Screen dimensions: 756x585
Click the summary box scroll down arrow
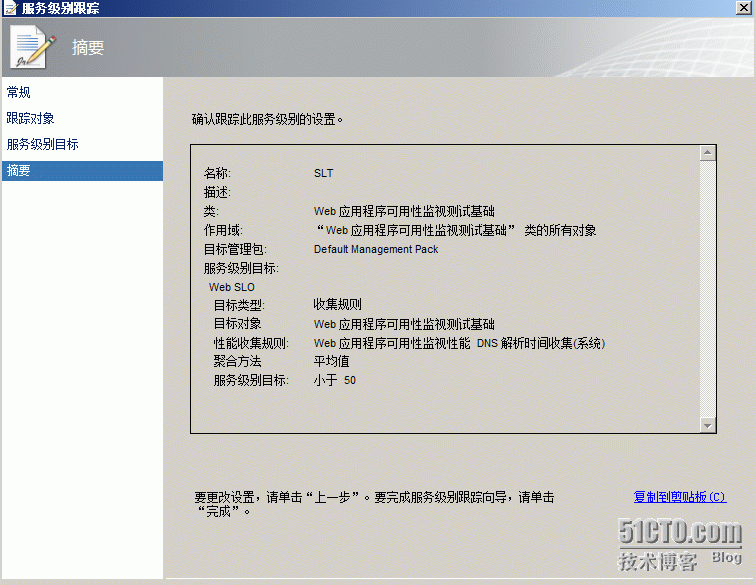click(x=707, y=425)
